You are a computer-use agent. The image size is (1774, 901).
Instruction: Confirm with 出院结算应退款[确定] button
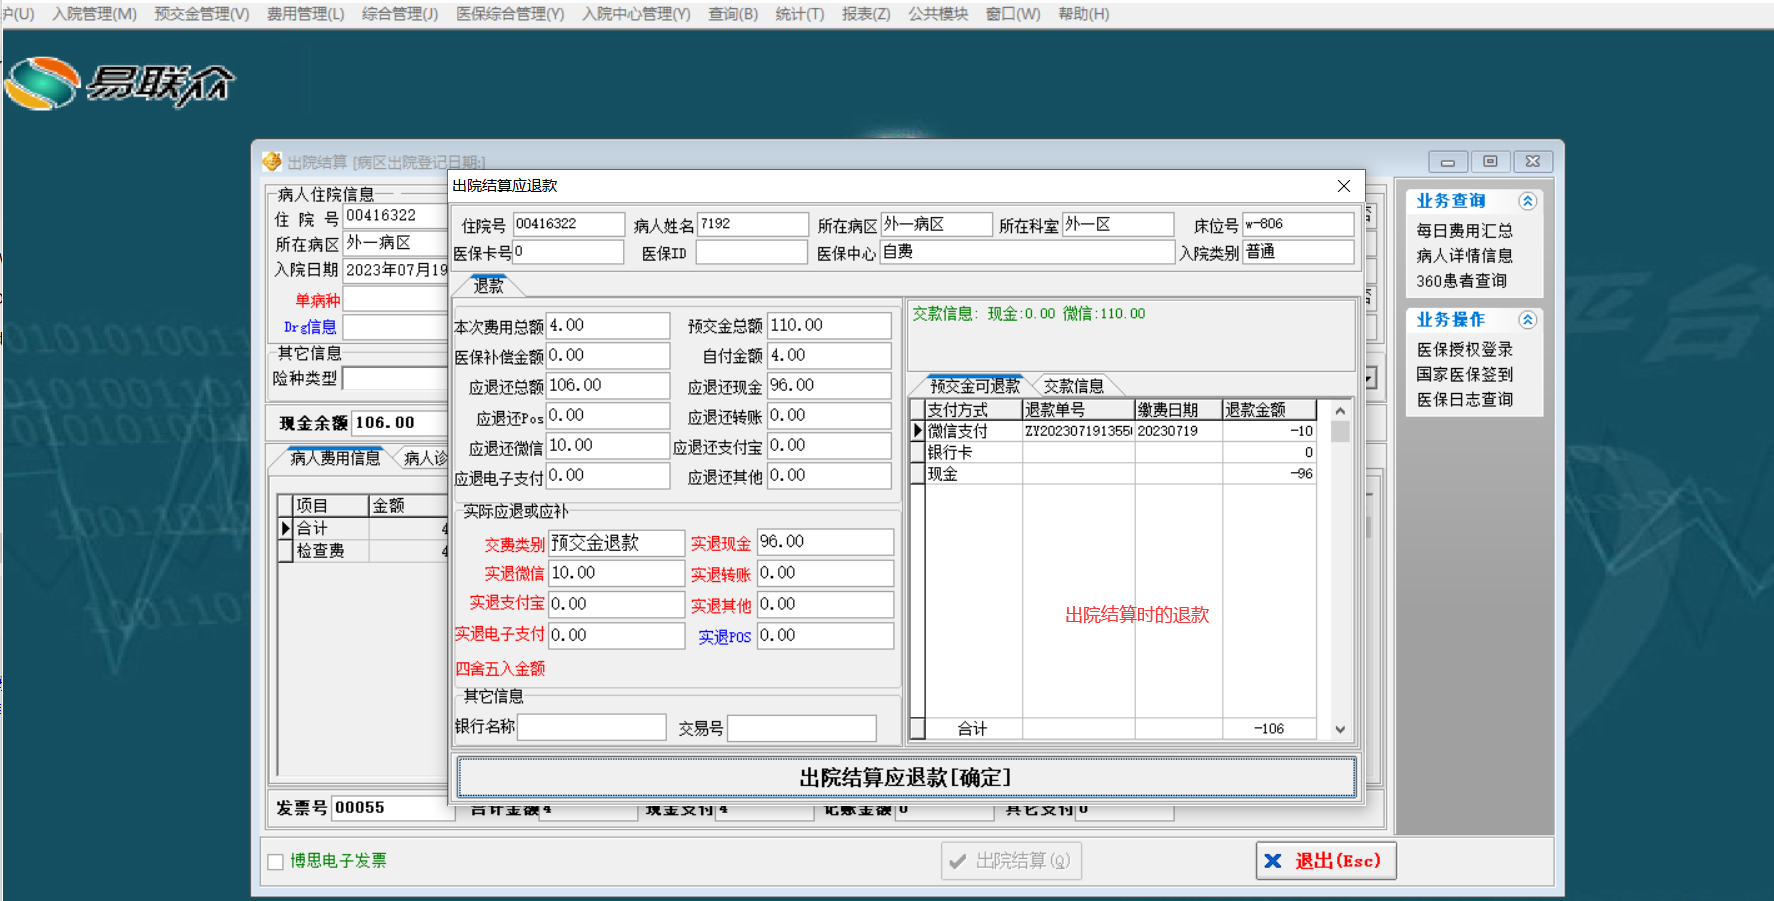click(906, 777)
